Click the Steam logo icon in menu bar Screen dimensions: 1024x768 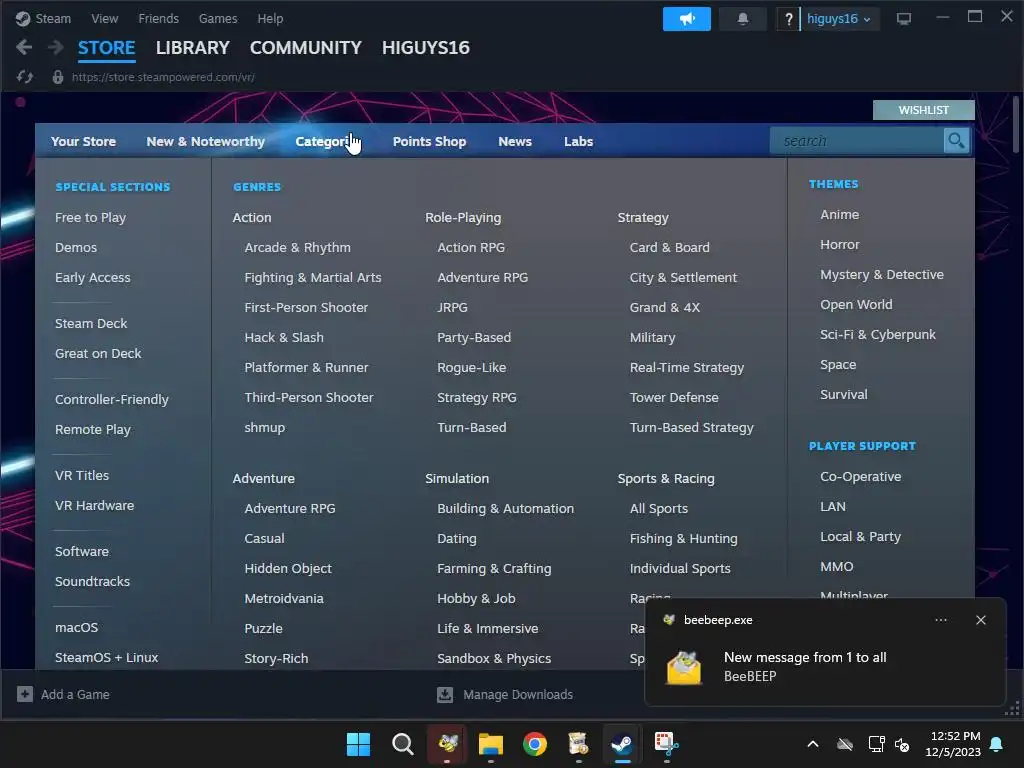[23, 18]
